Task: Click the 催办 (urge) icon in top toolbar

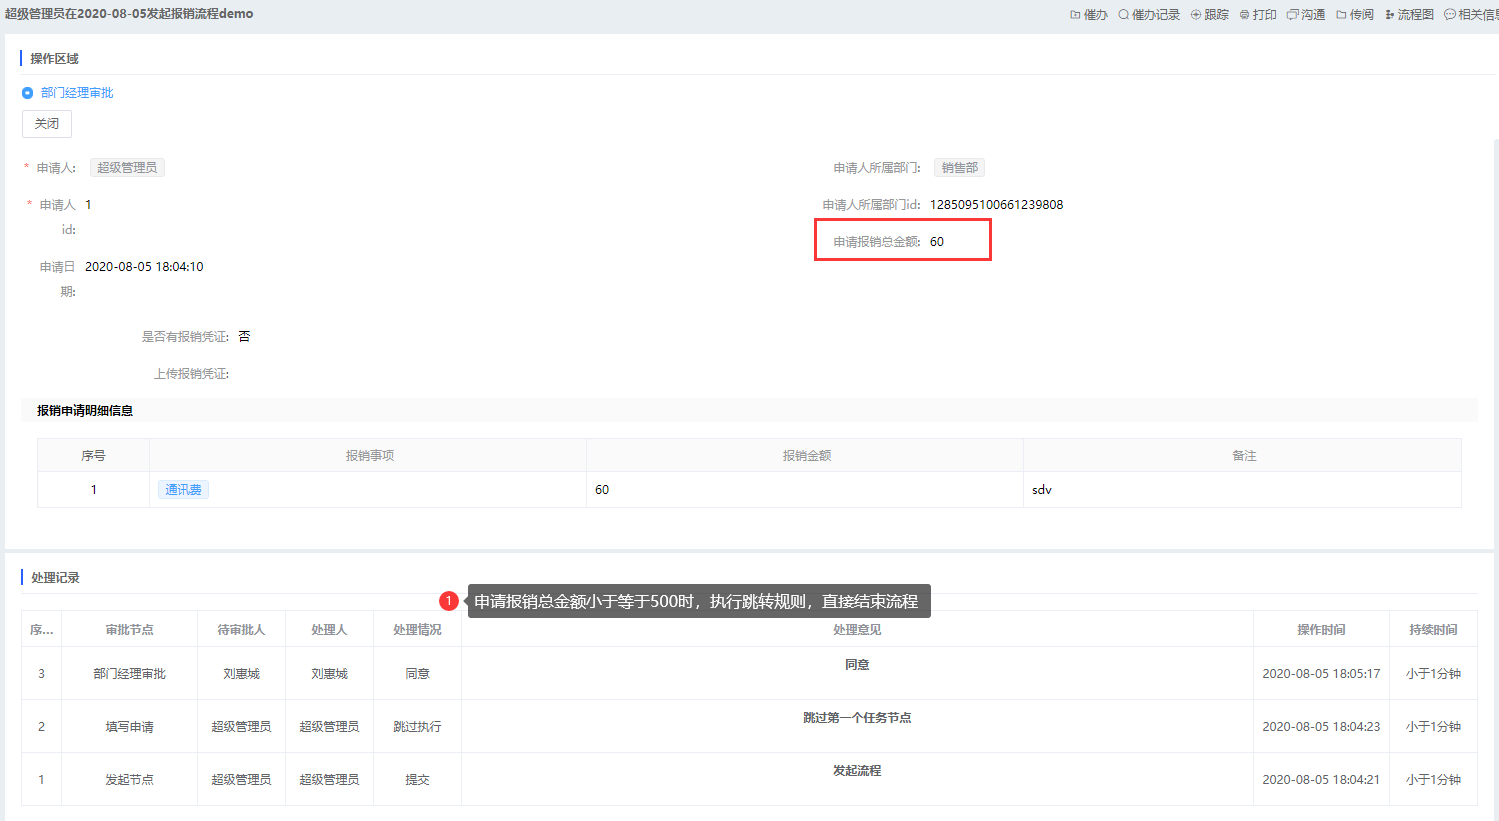Action: 1089,15
